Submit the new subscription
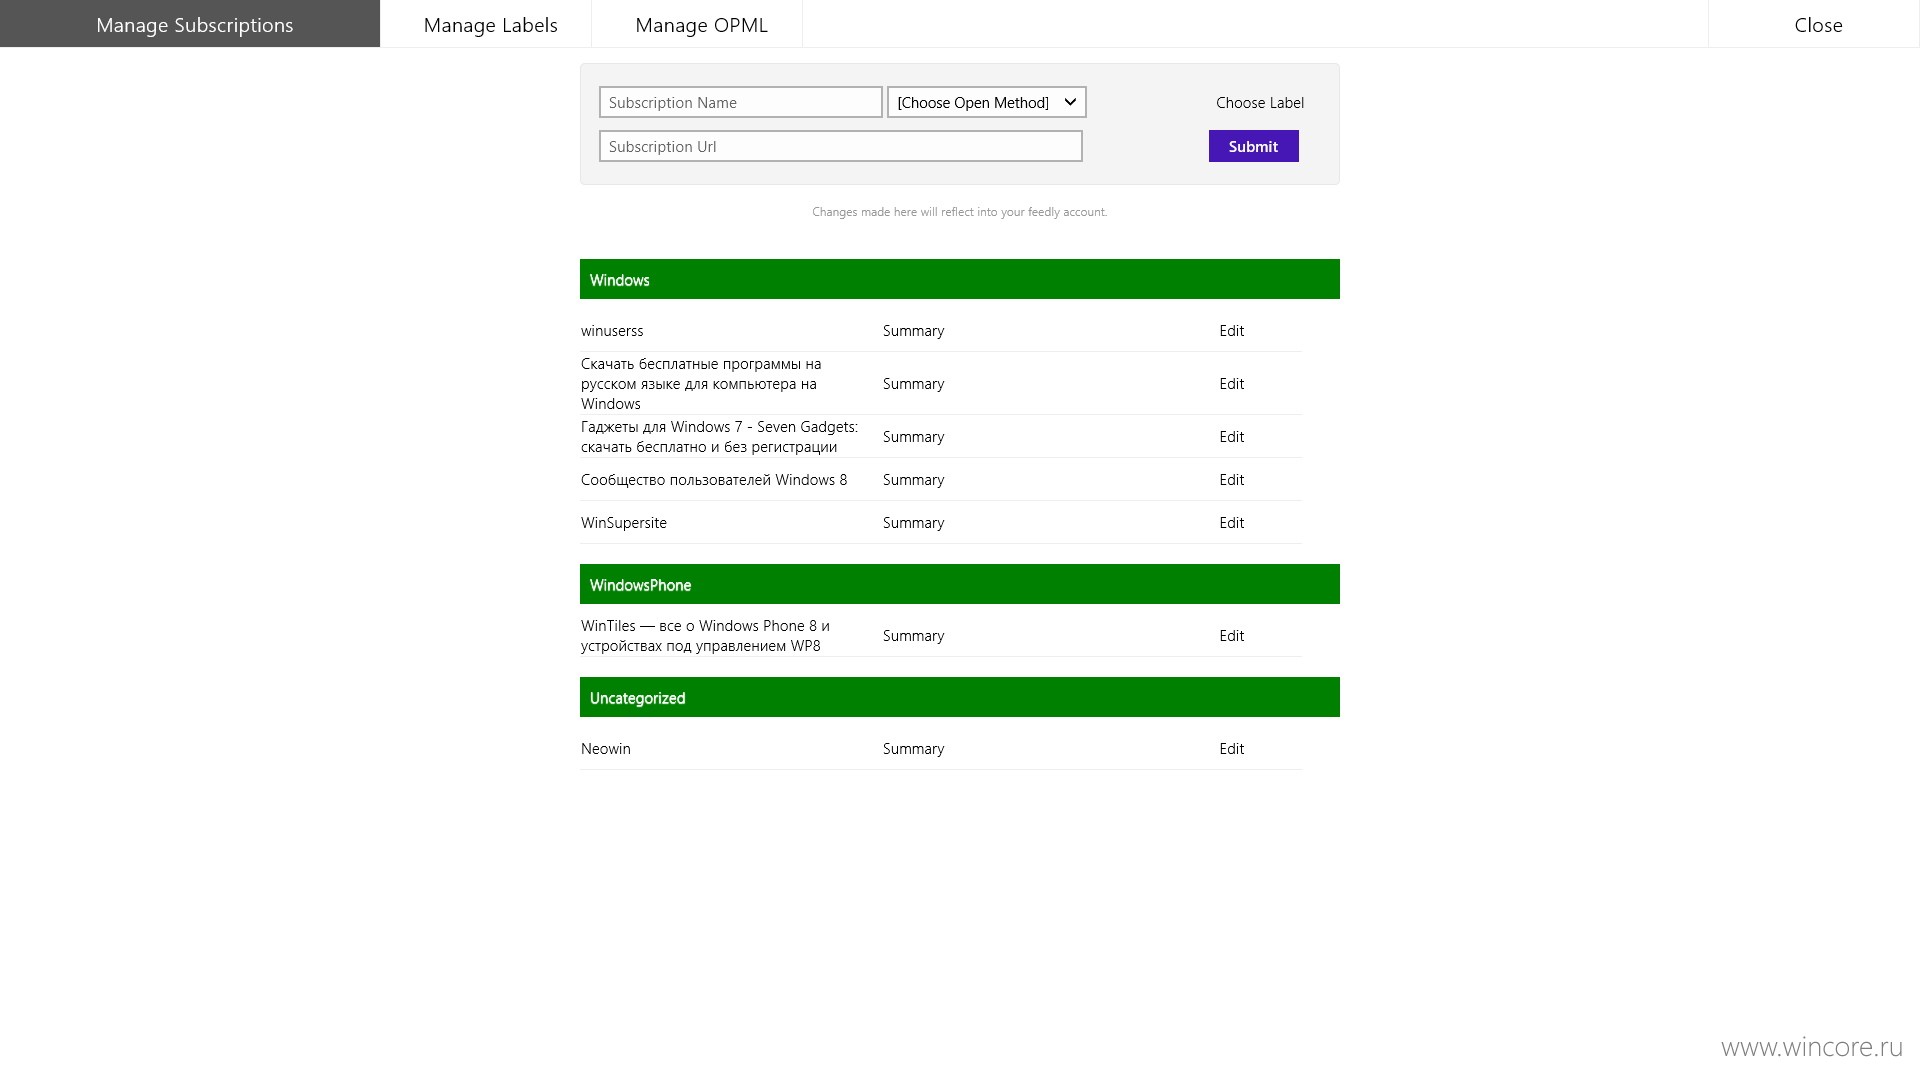Screen dimensions: 1920x1080 (x=1254, y=146)
